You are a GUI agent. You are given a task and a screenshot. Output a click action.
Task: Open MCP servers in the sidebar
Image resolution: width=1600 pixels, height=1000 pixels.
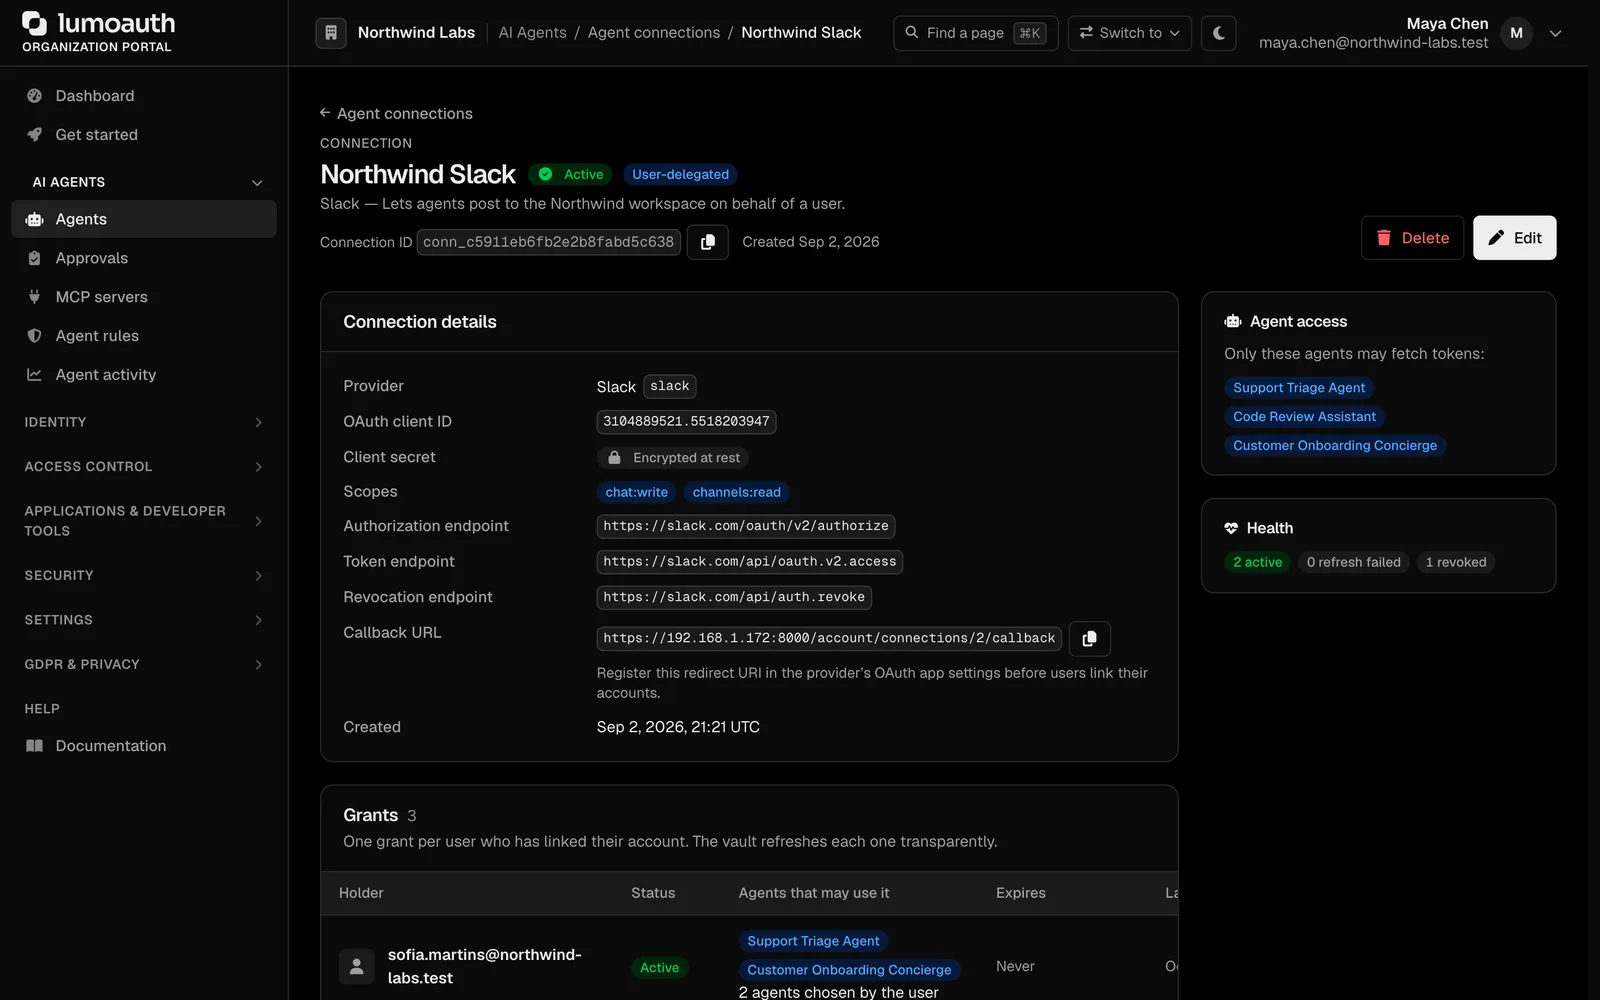(144, 297)
